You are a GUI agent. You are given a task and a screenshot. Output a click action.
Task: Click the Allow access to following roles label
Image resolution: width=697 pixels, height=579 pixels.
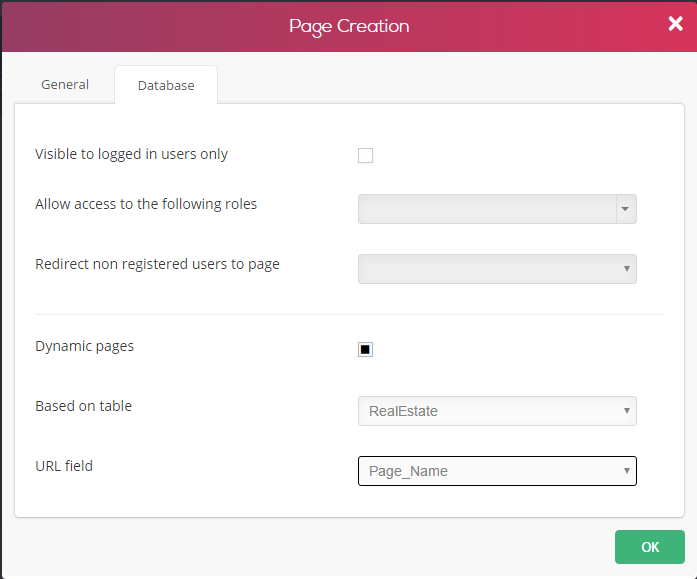(x=146, y=204)
